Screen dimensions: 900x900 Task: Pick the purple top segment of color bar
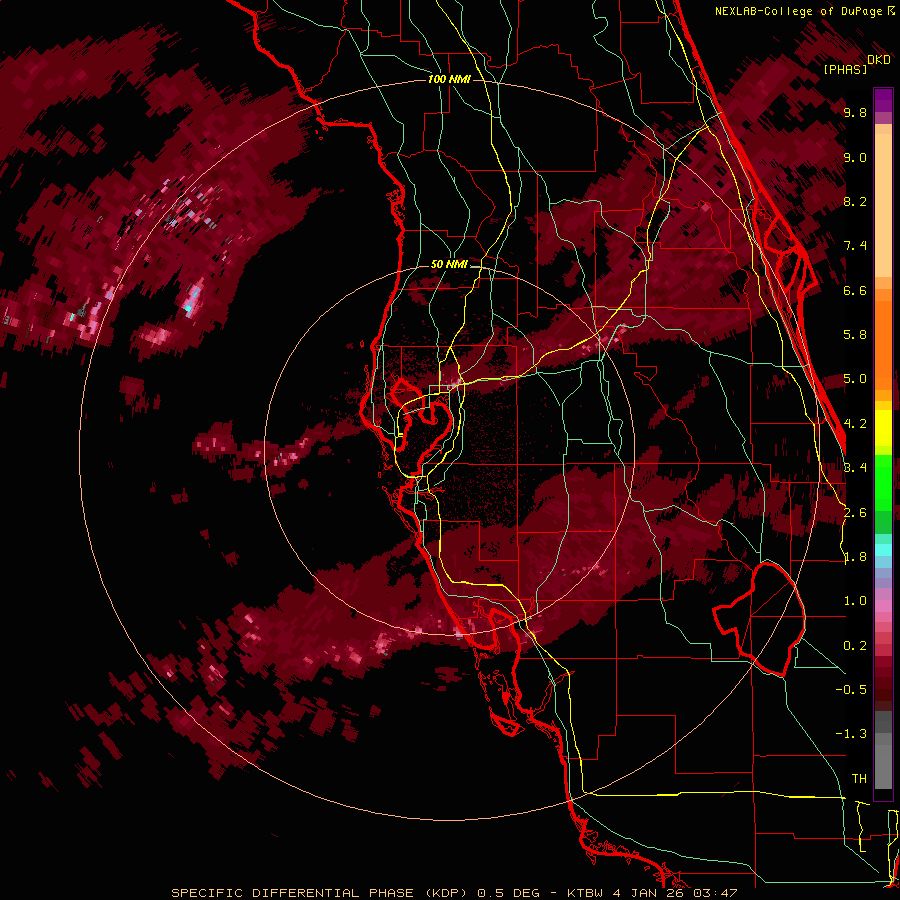pyautogui.click(x=883, y=100)
